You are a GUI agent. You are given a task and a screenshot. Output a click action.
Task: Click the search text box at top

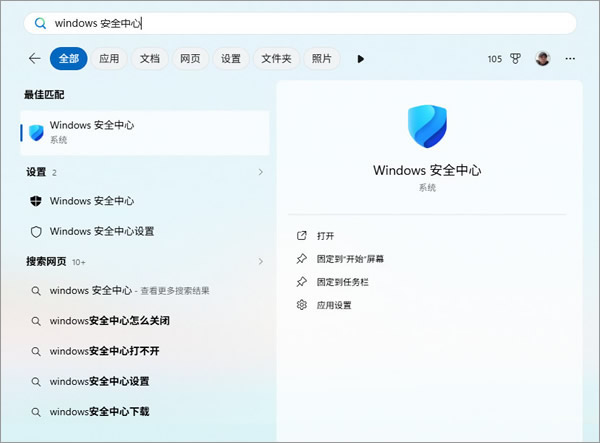click(300, 22)
